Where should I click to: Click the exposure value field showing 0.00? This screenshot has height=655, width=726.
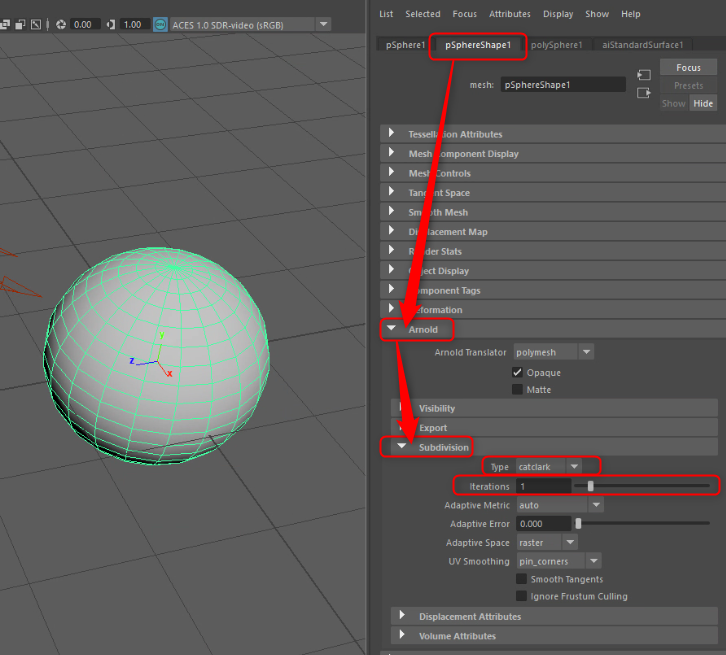85,25
